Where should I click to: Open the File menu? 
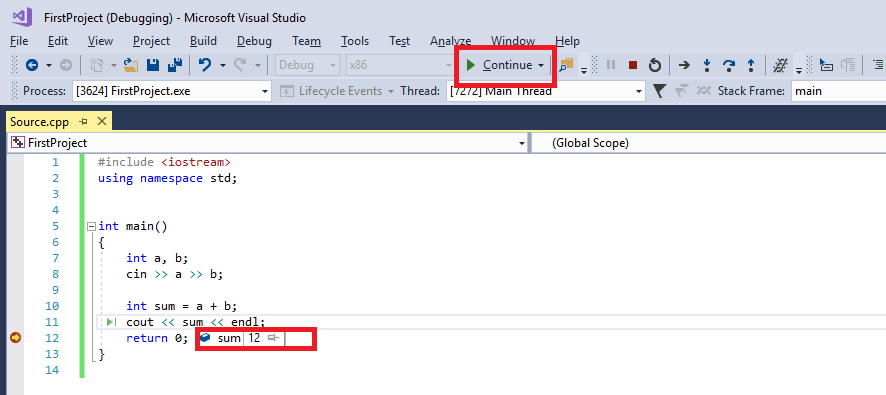(x=19, y=41)
